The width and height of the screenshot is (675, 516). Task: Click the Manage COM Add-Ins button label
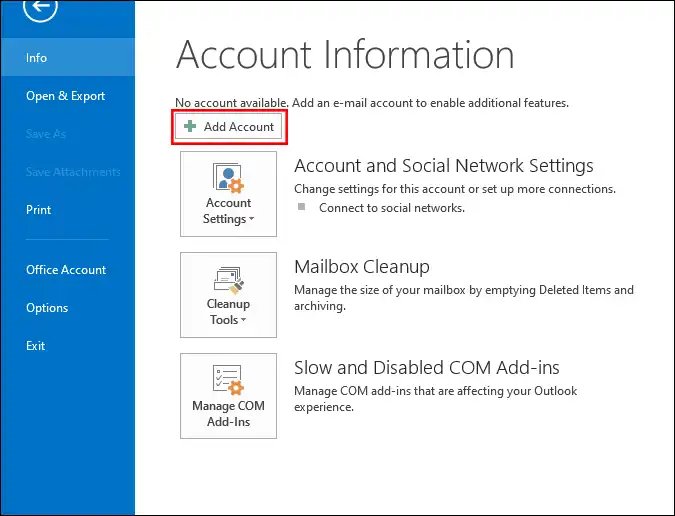tap(228, 414)
